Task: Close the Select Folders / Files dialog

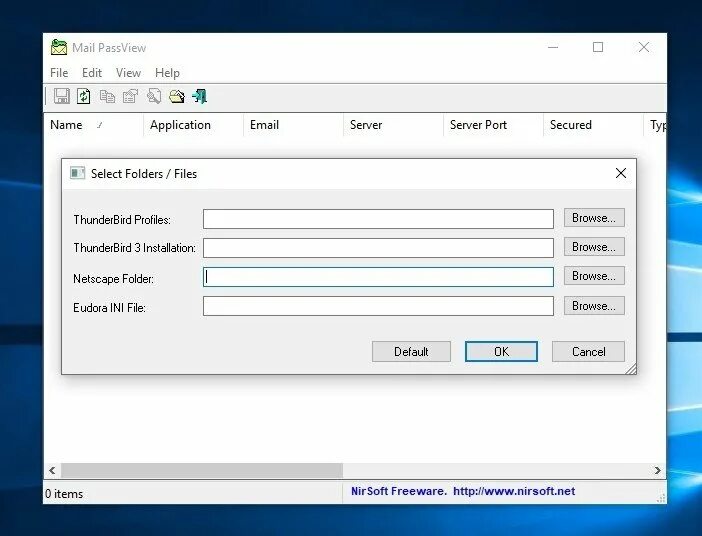Action: [x=621, y=173]
